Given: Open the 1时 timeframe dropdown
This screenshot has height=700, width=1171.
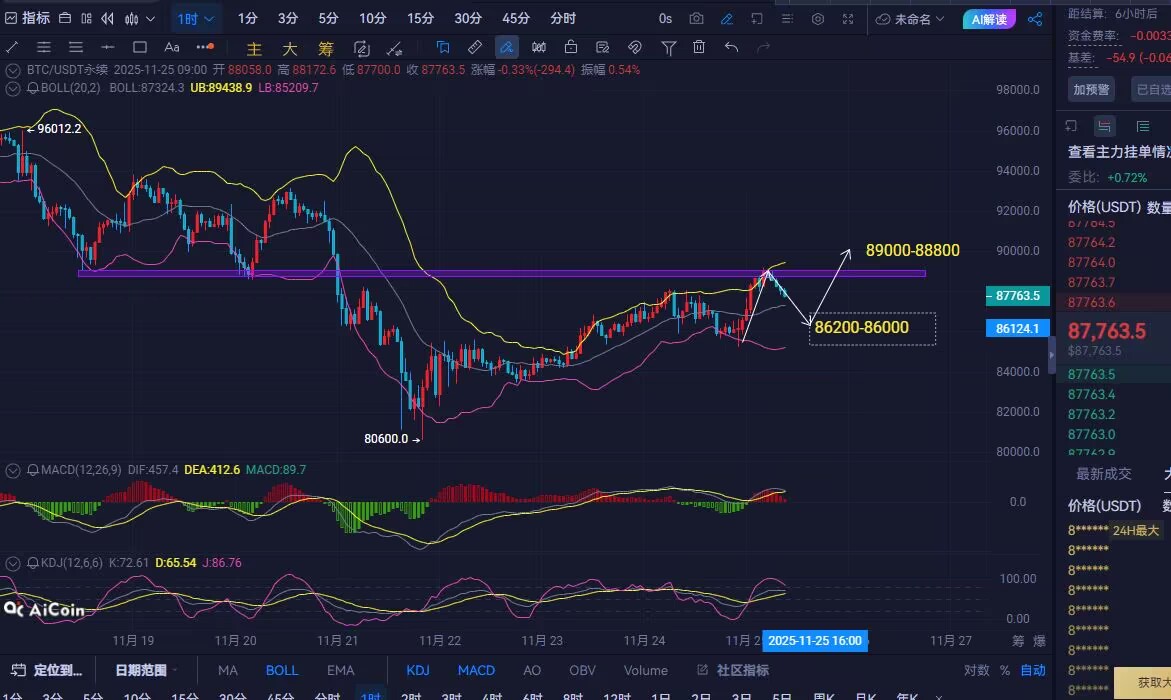Looking at the screenshot, I should click(x=193, y=19).
